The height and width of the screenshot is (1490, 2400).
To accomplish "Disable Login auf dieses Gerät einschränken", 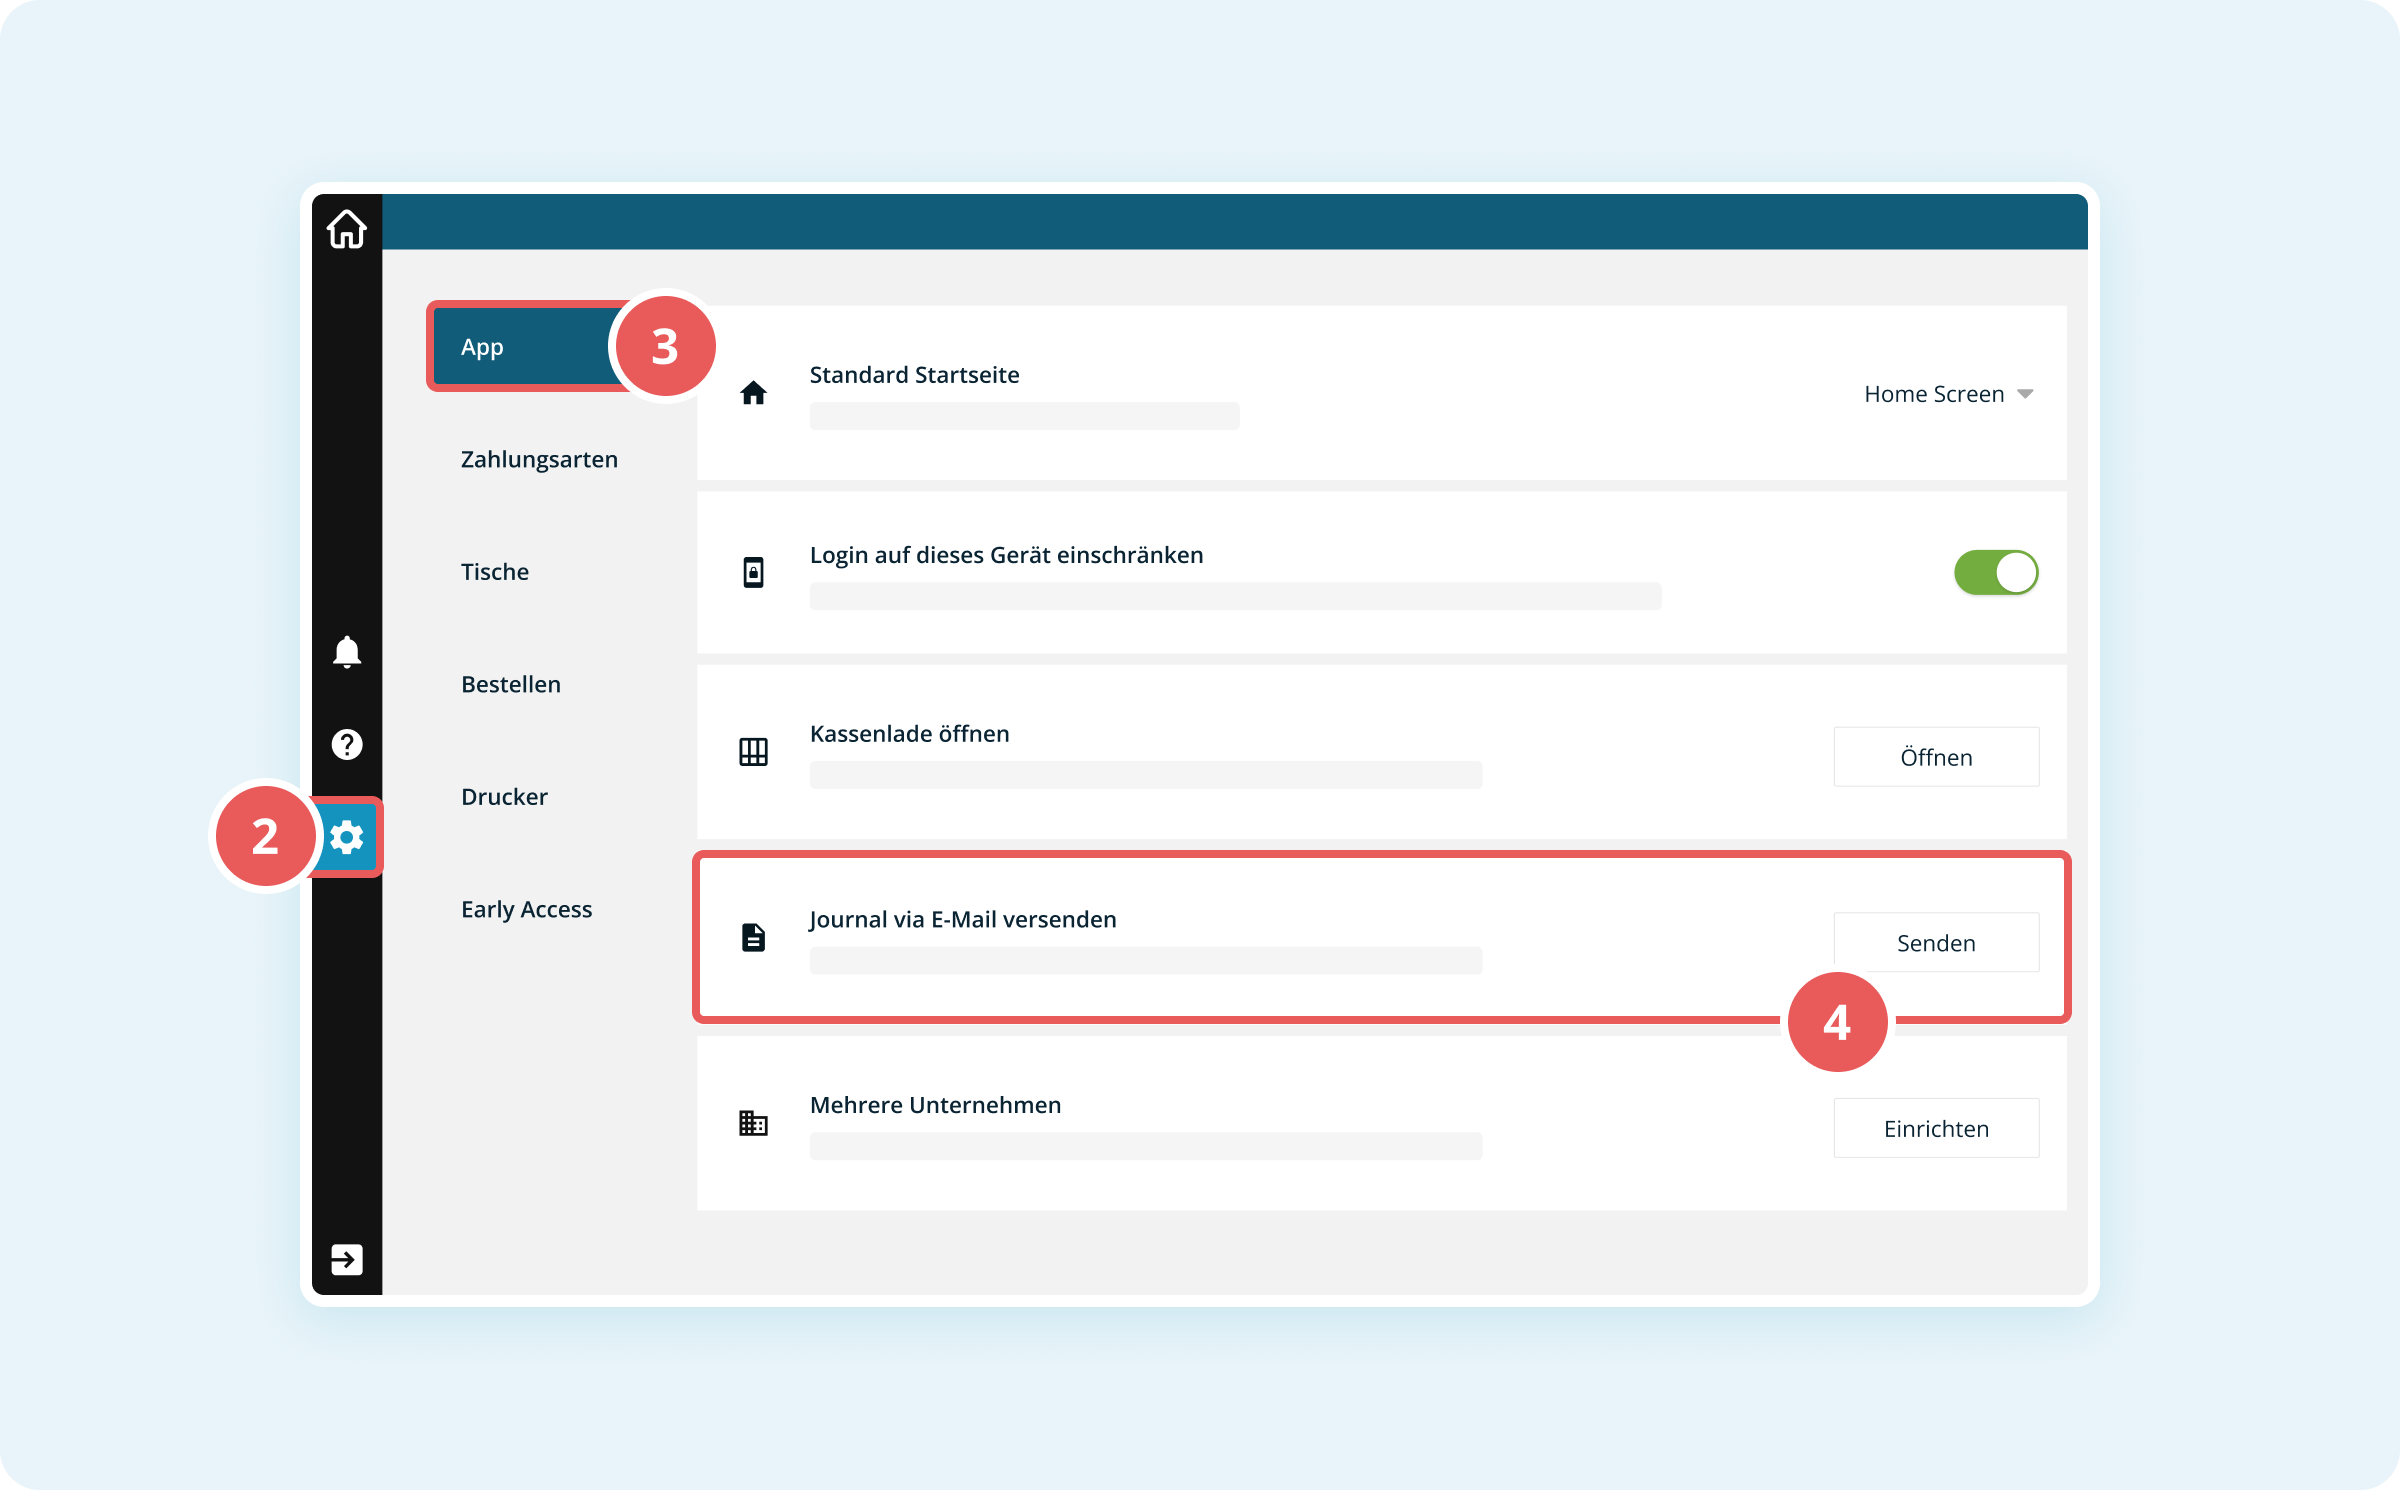I will 1996,572.
